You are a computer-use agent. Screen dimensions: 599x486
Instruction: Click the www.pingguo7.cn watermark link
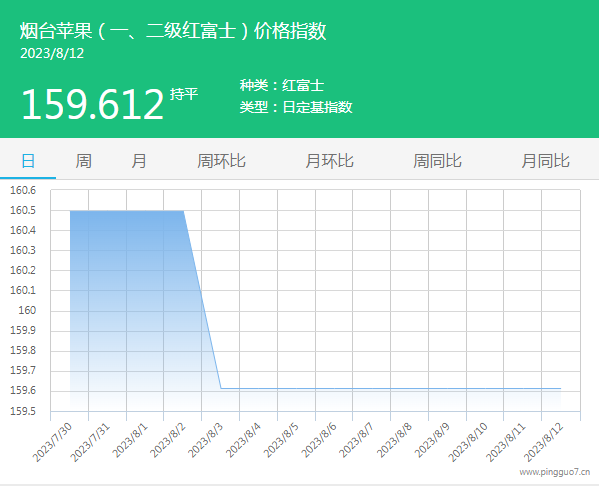(x=555, y=472)
